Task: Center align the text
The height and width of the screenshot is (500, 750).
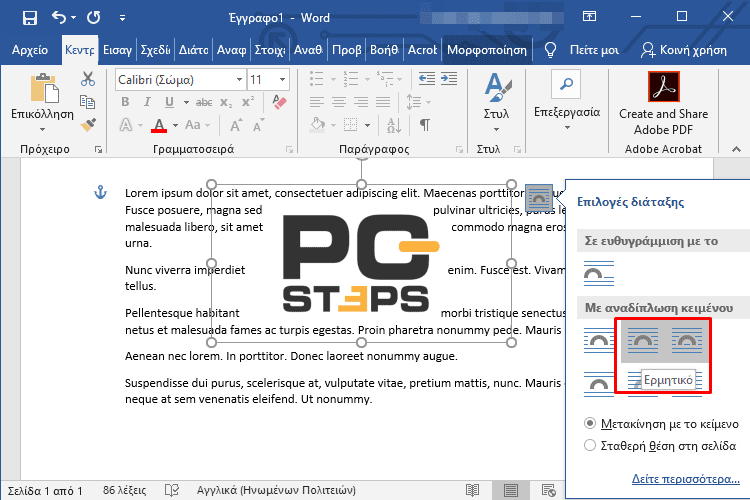Action: [339, 102]
